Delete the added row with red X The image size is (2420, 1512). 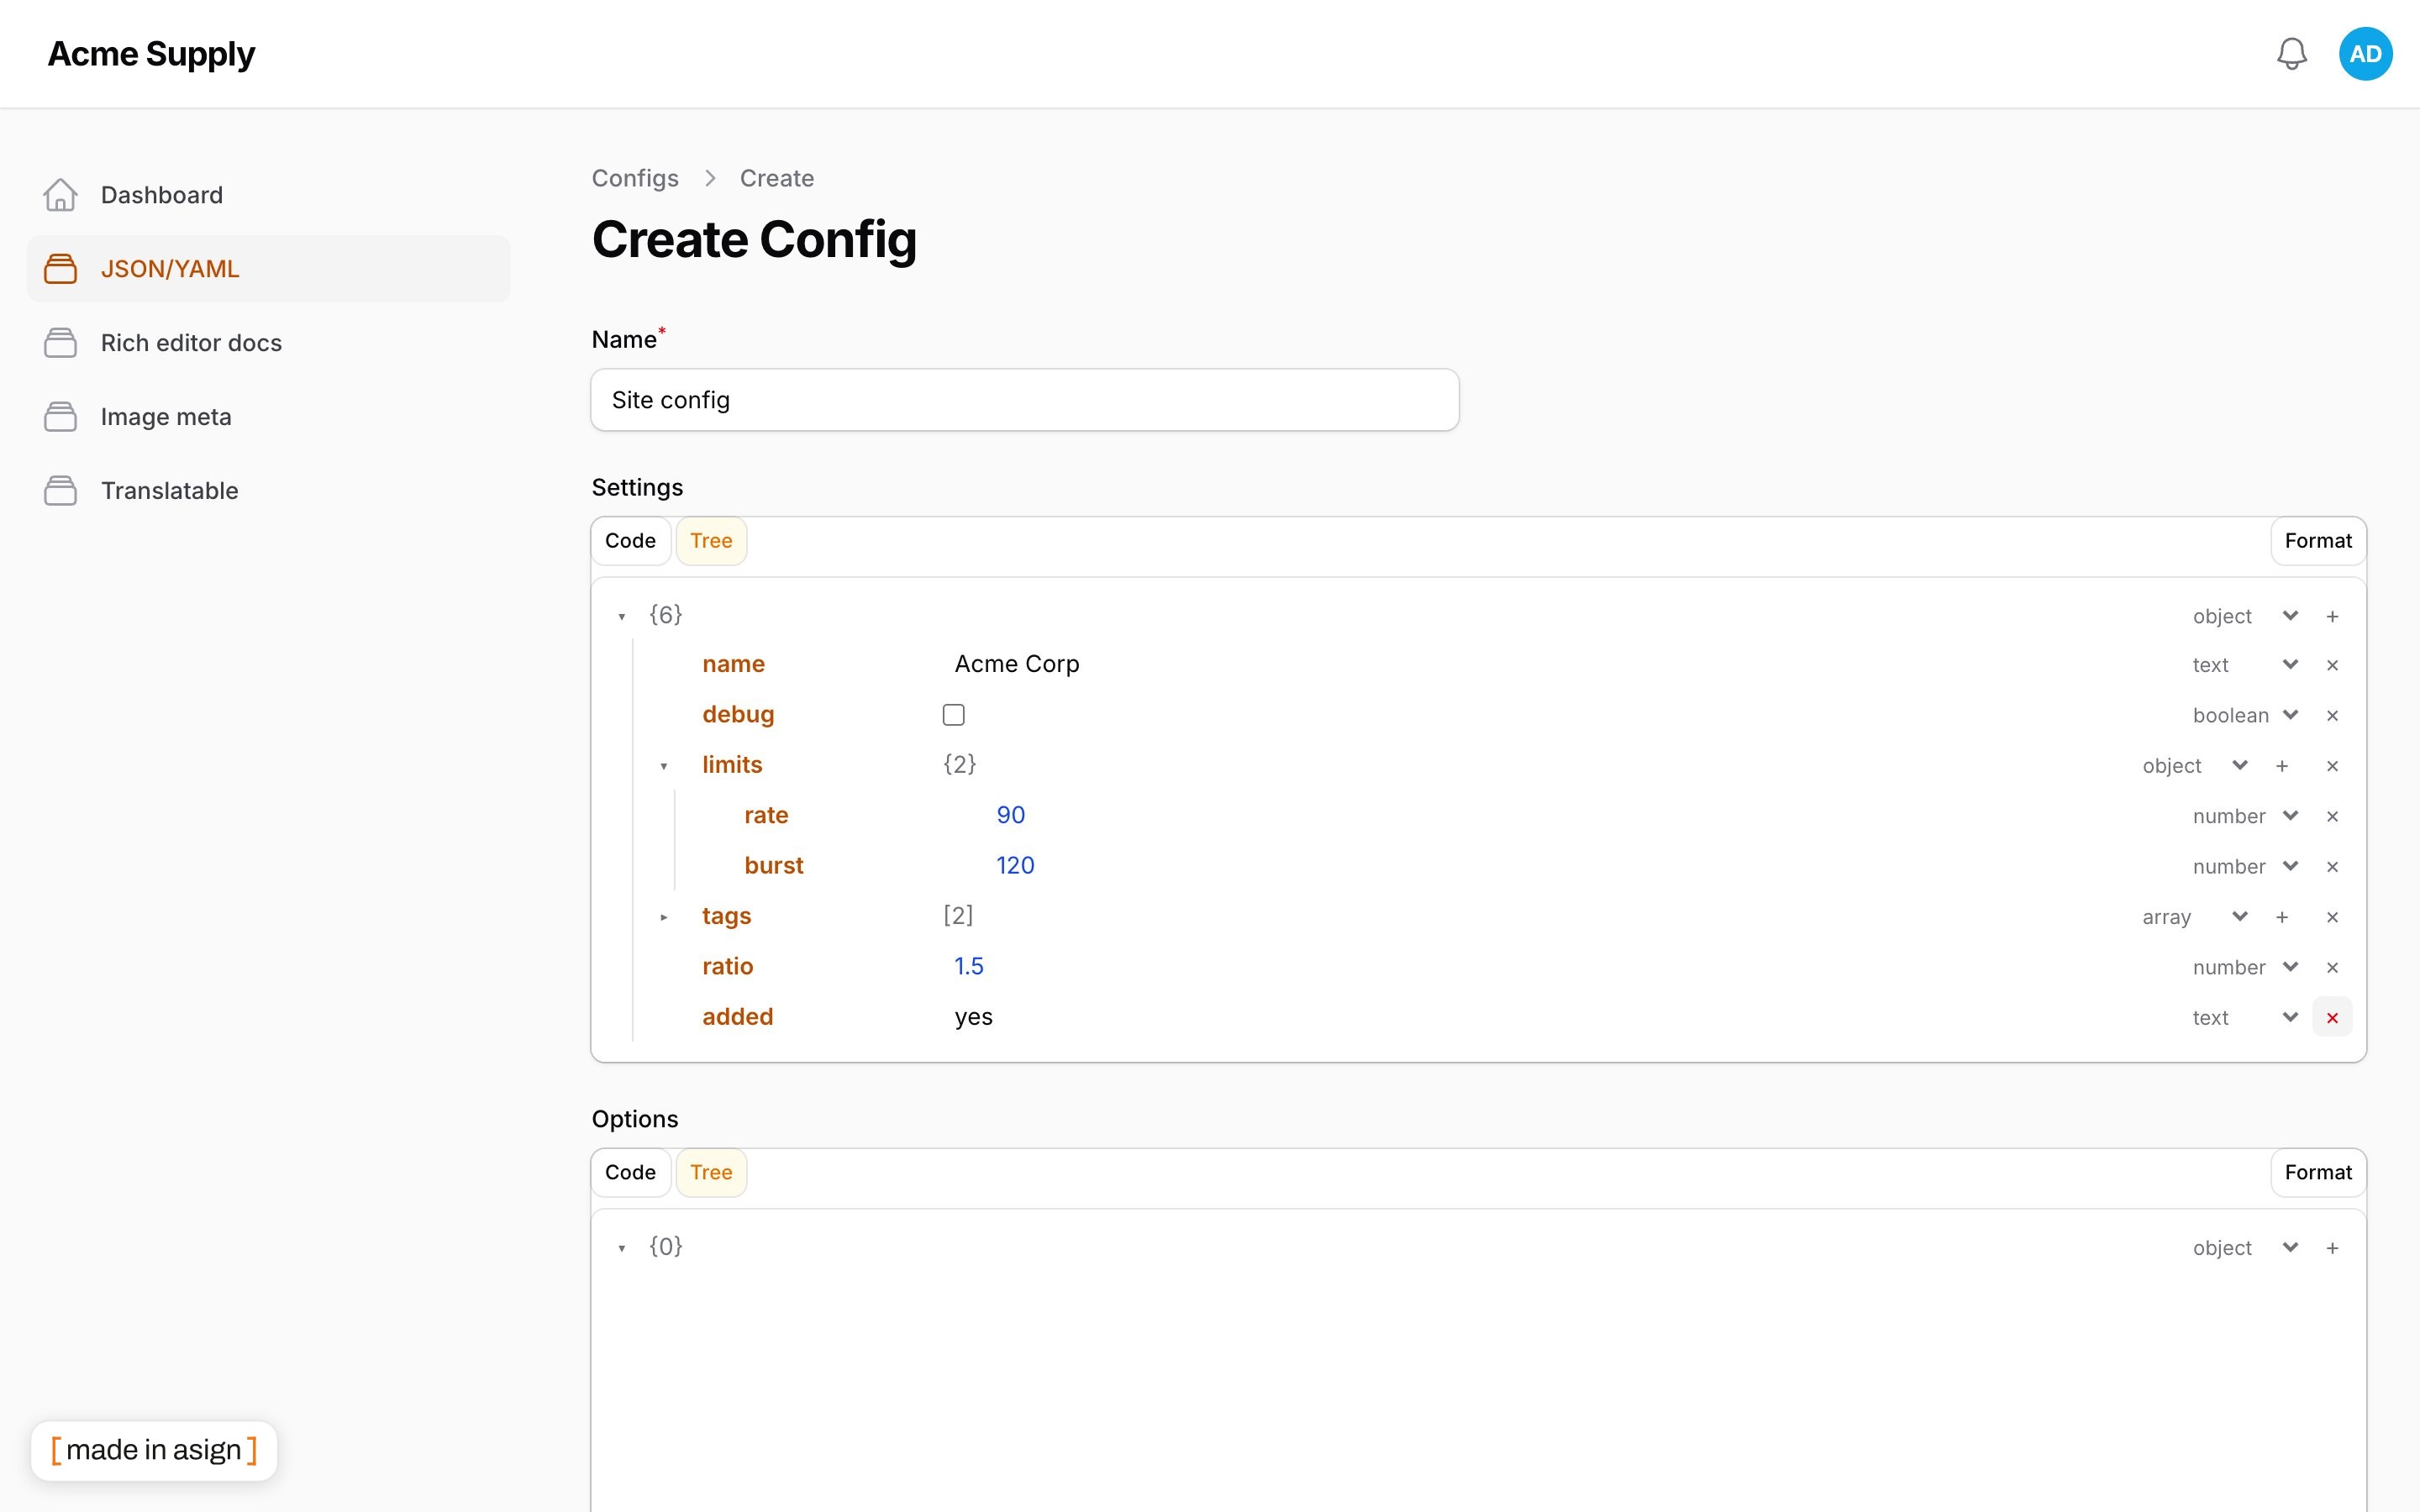pos(2332,1018)
